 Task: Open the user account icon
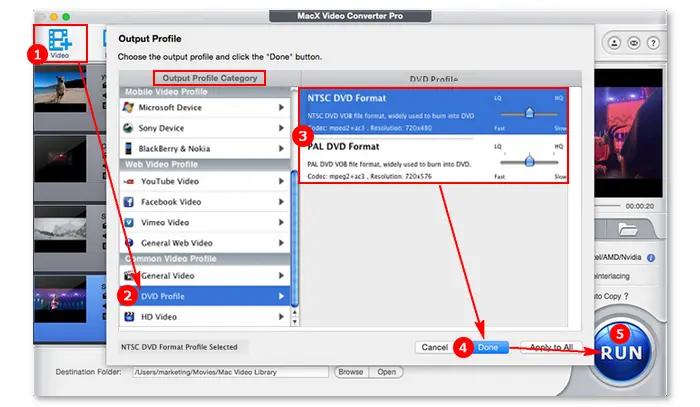click(614, 43)
